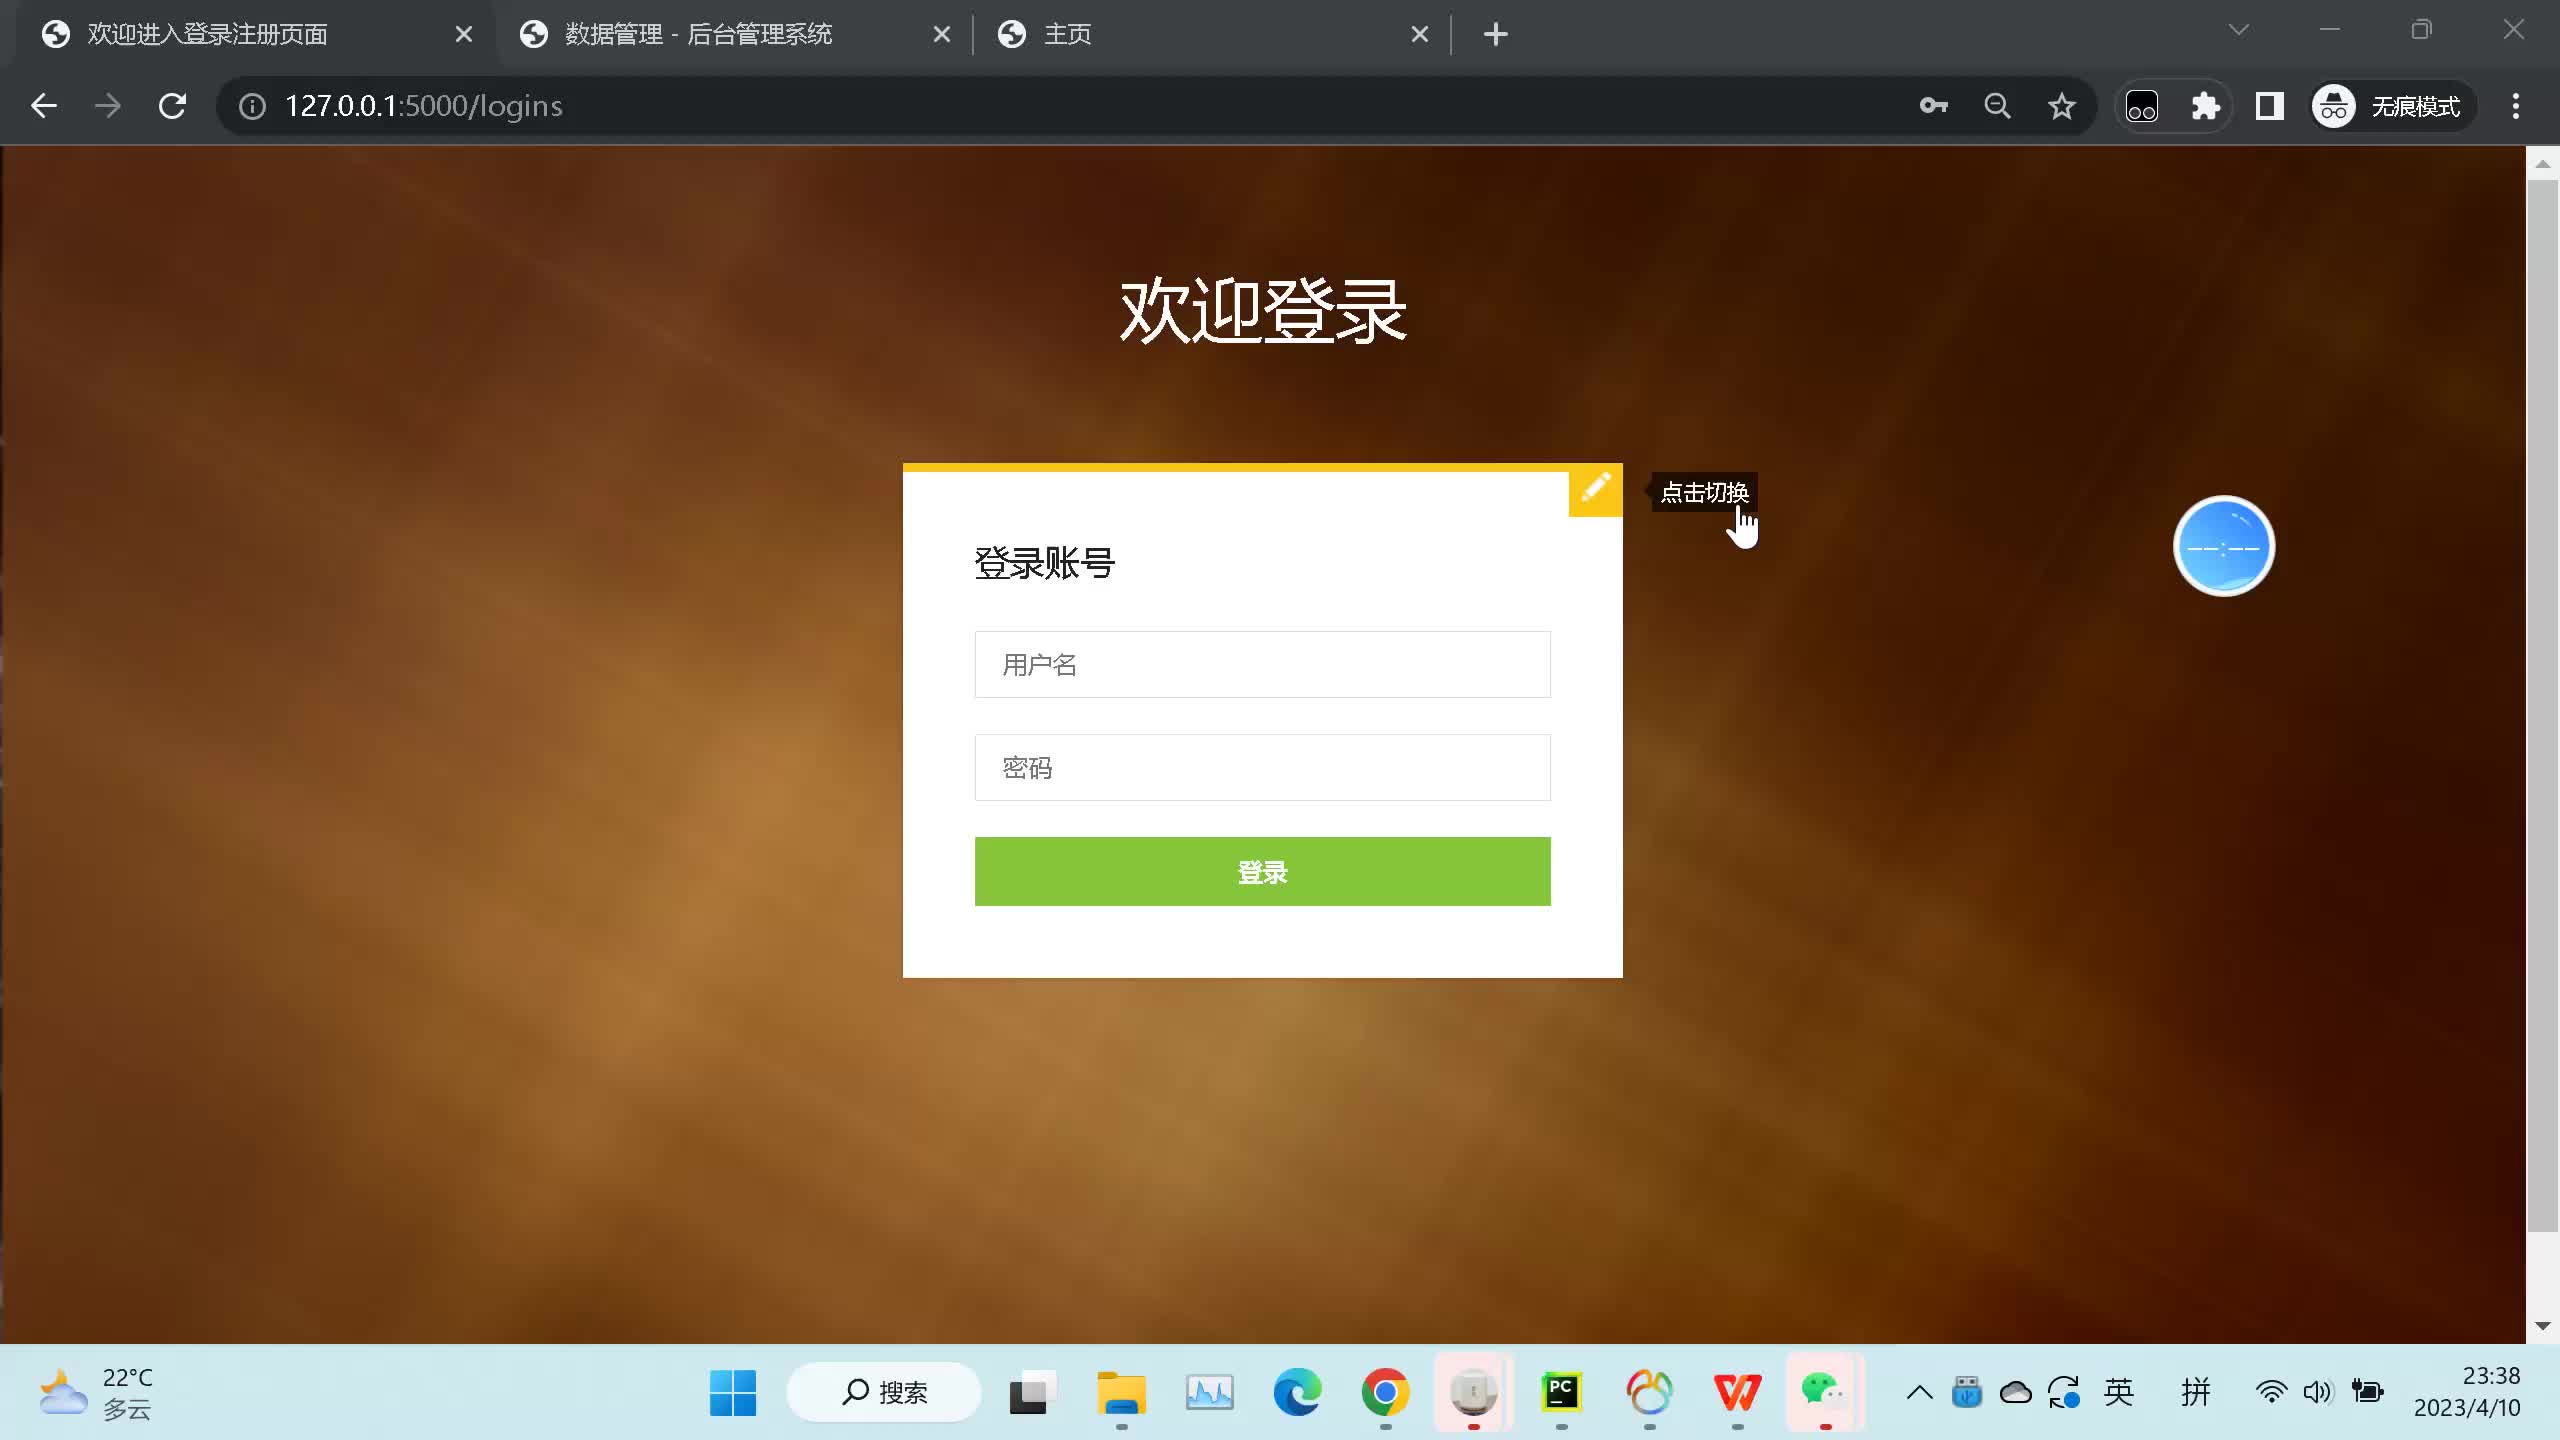Open the browser side panel icon
Image resolution: width=2560 pixels, height=1440 pixels.
pyautogui.click(x=2268, y=105)
